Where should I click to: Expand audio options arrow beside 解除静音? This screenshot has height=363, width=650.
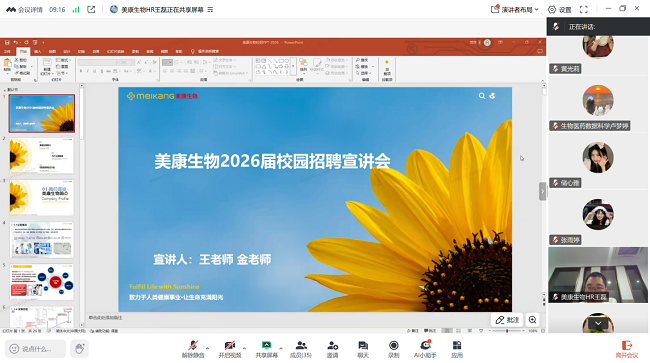[x=207, y=348]
